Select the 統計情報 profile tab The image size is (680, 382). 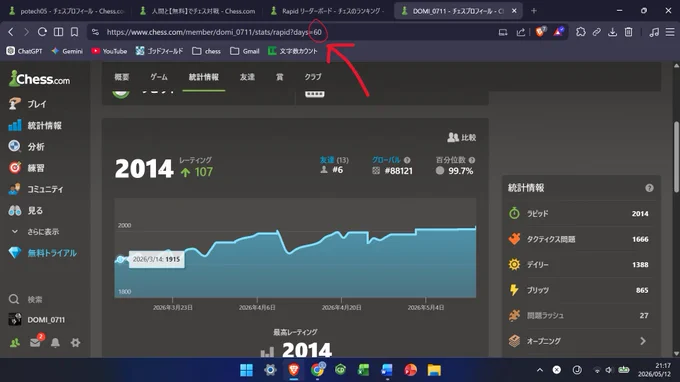(x=203, y=77)
